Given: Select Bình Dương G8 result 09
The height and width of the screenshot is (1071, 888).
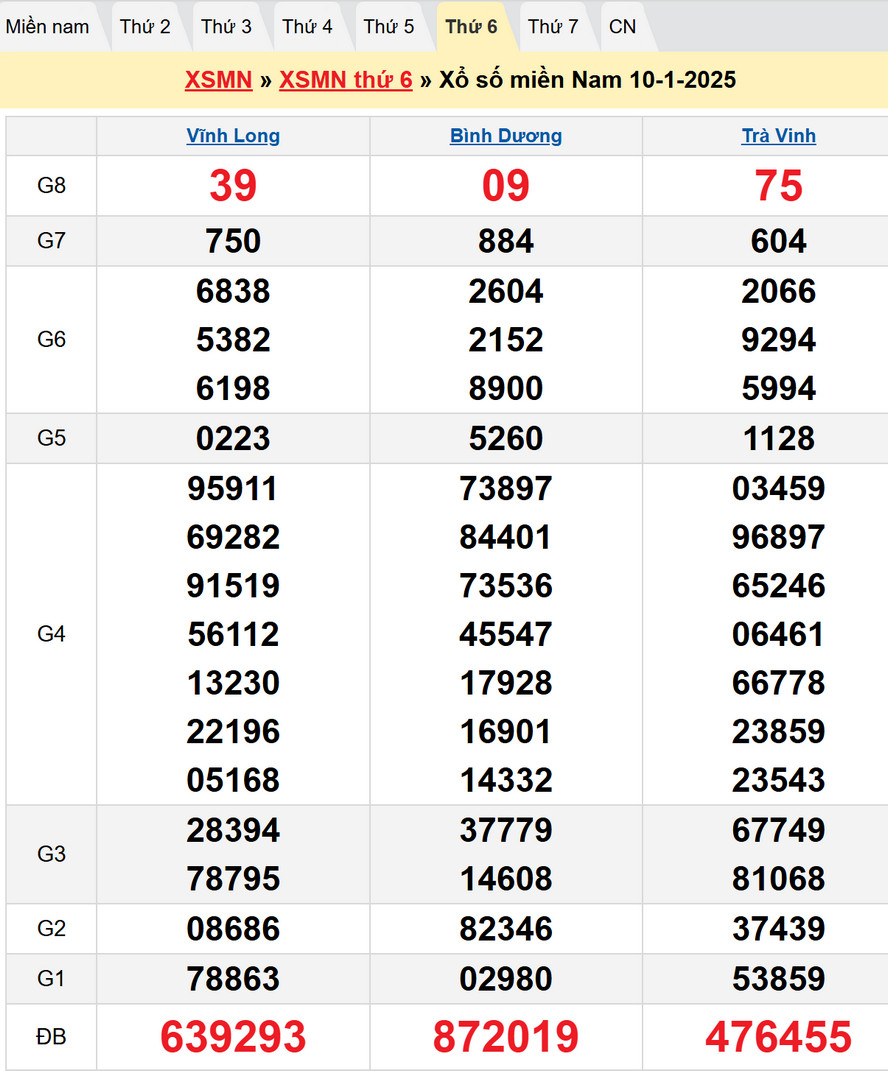Looking at the screenshot, I should (x=506, y=186).
